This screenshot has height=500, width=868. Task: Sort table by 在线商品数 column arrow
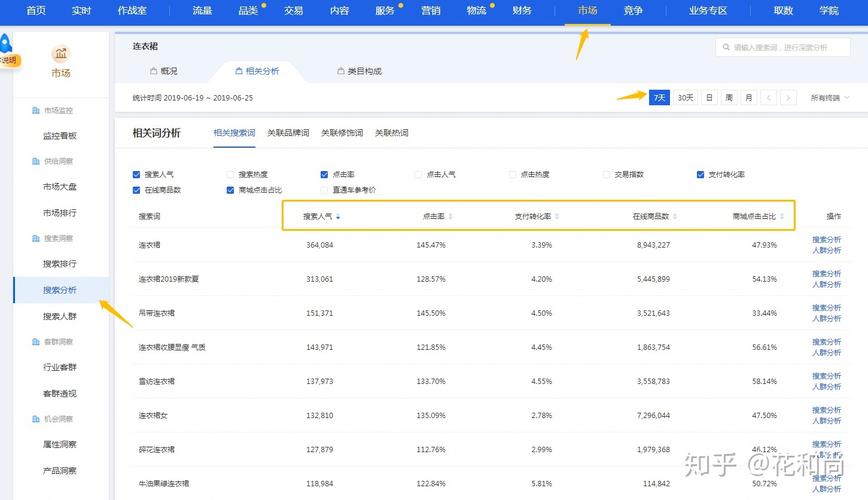675,217
